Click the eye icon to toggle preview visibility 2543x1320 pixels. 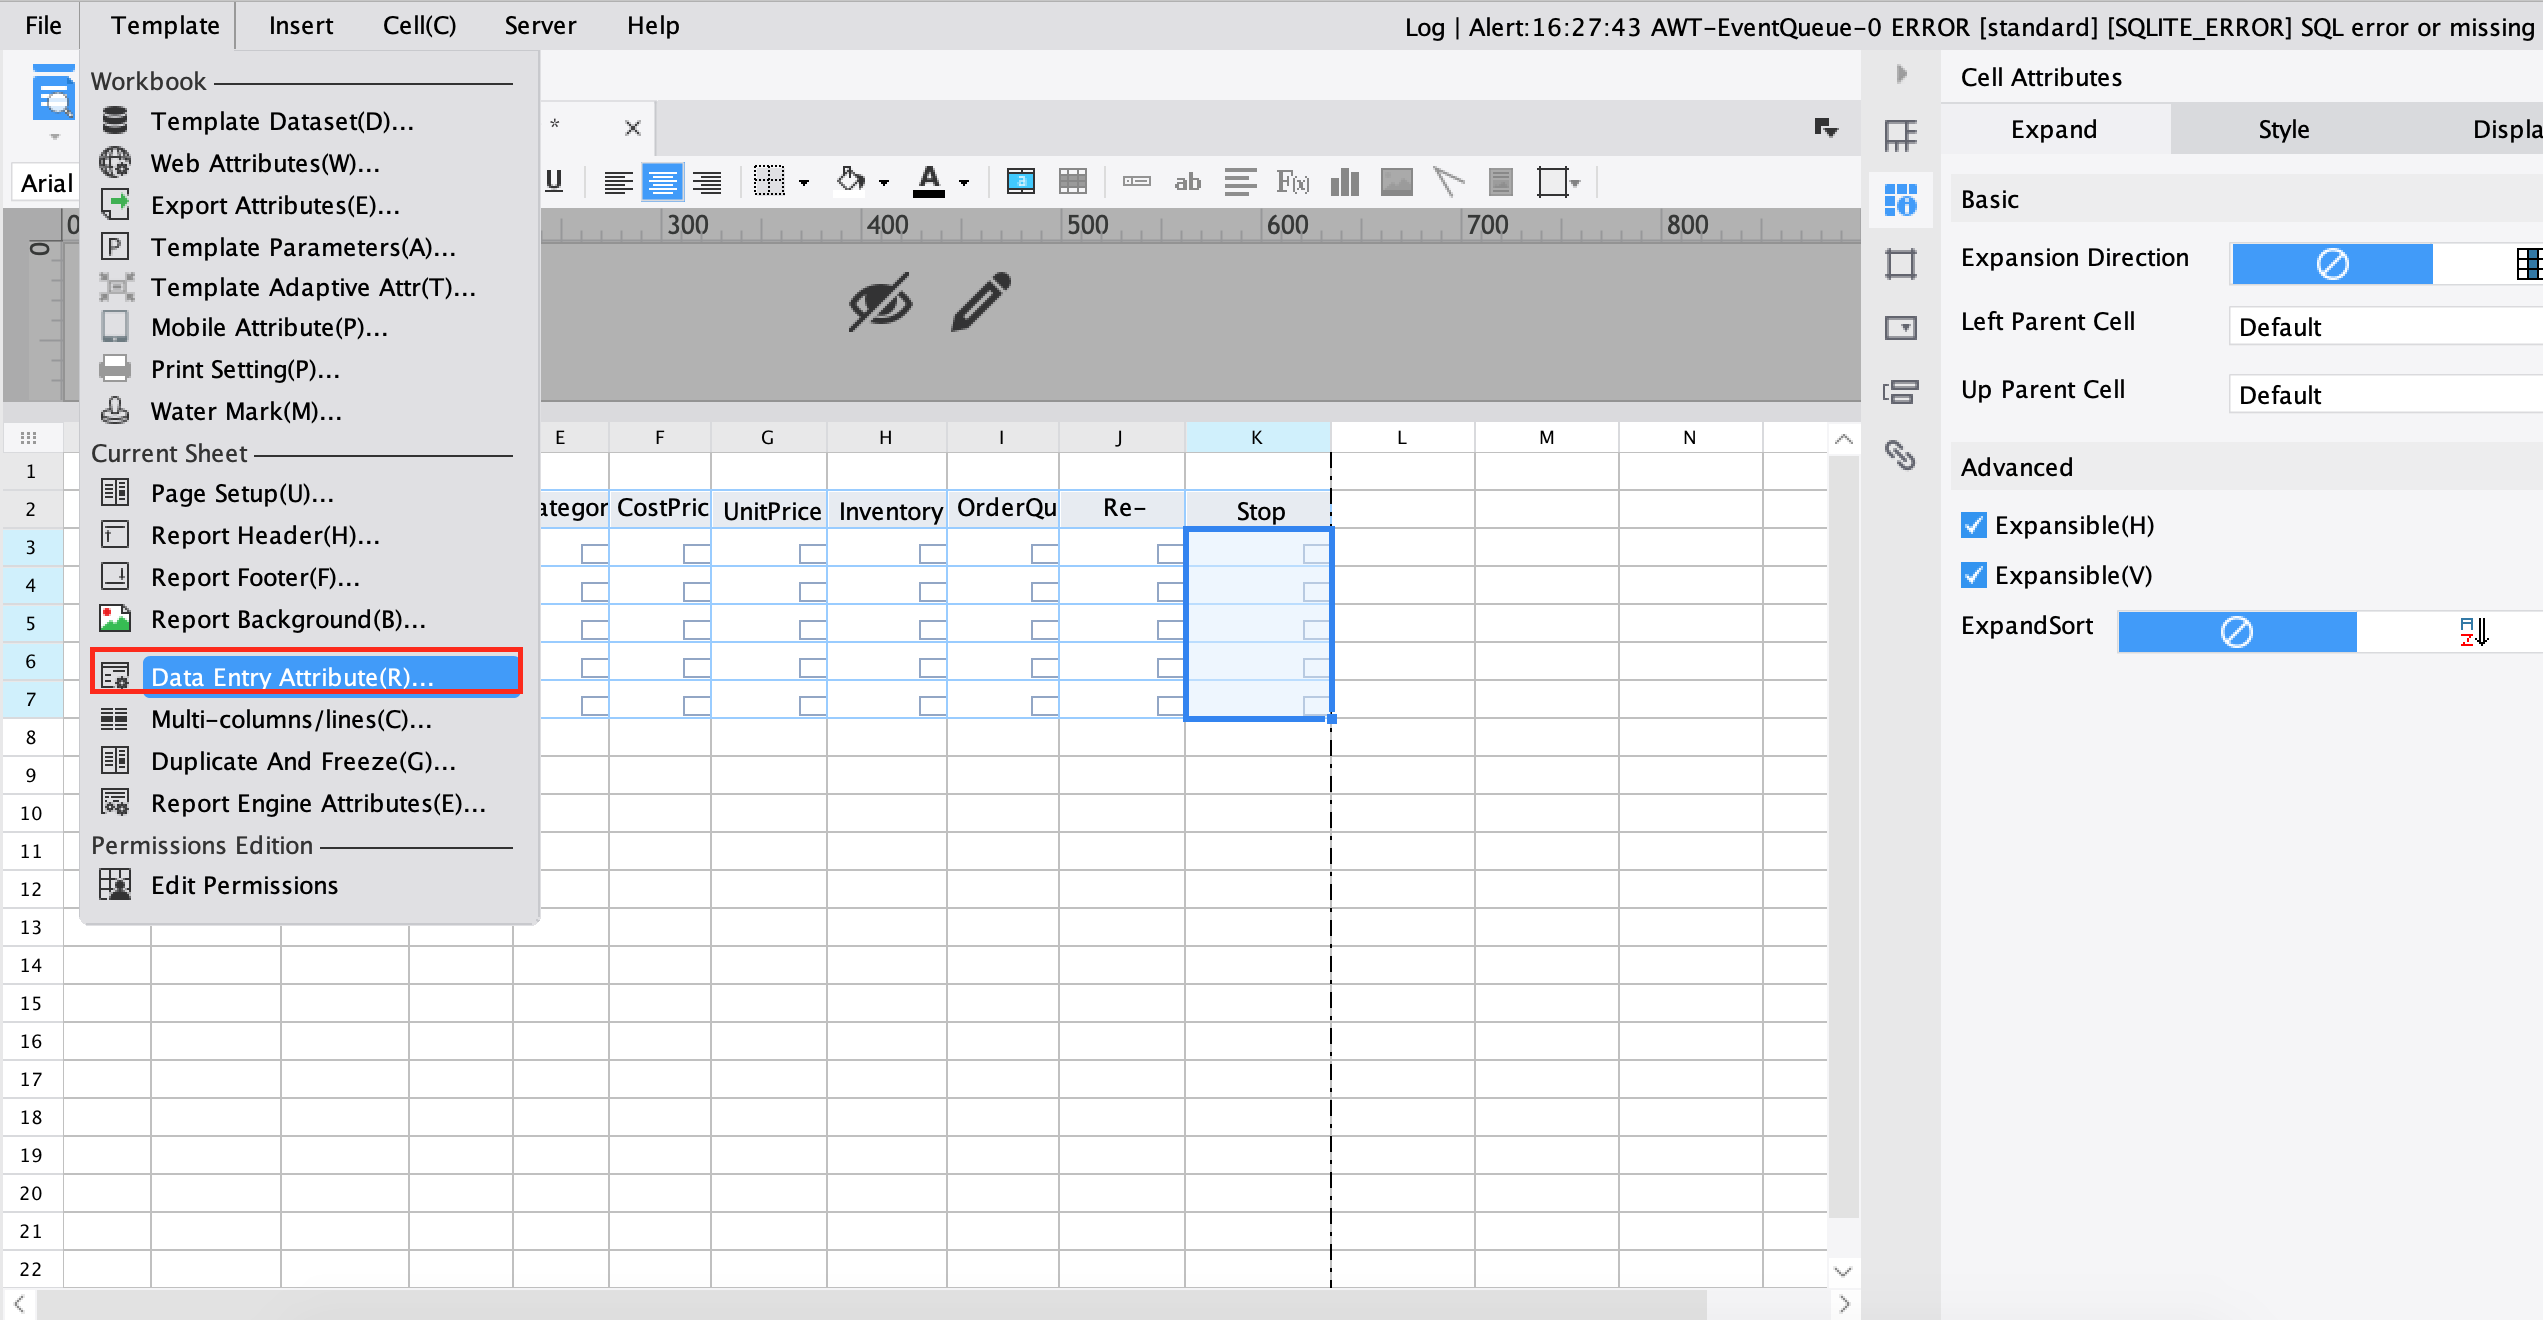click(x=878, y=302)
